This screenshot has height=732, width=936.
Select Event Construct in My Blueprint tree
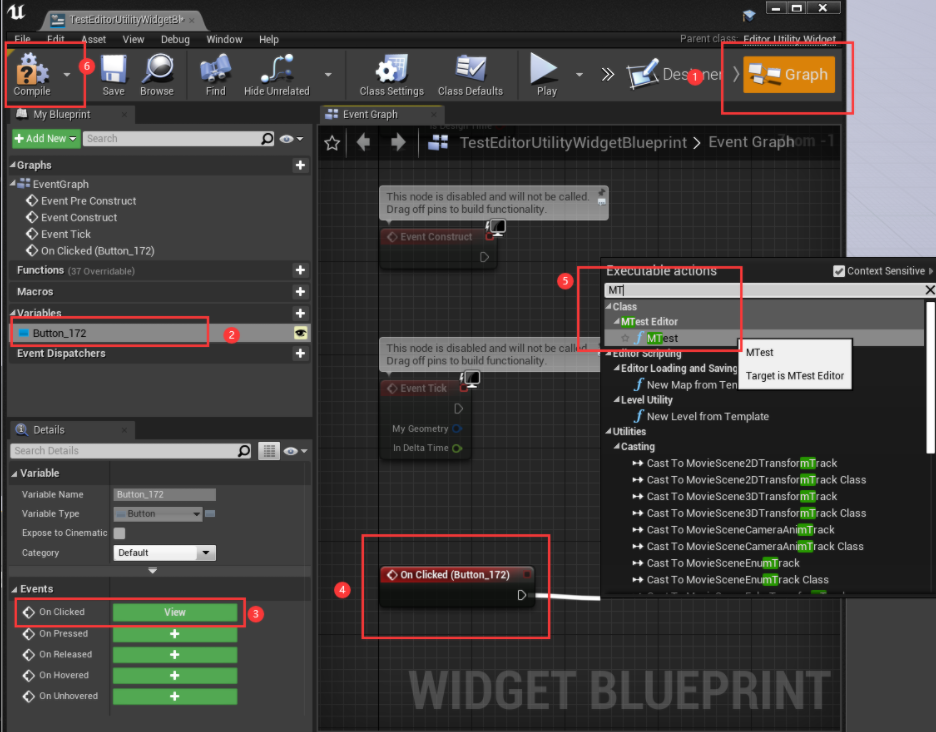coord(79,217)
